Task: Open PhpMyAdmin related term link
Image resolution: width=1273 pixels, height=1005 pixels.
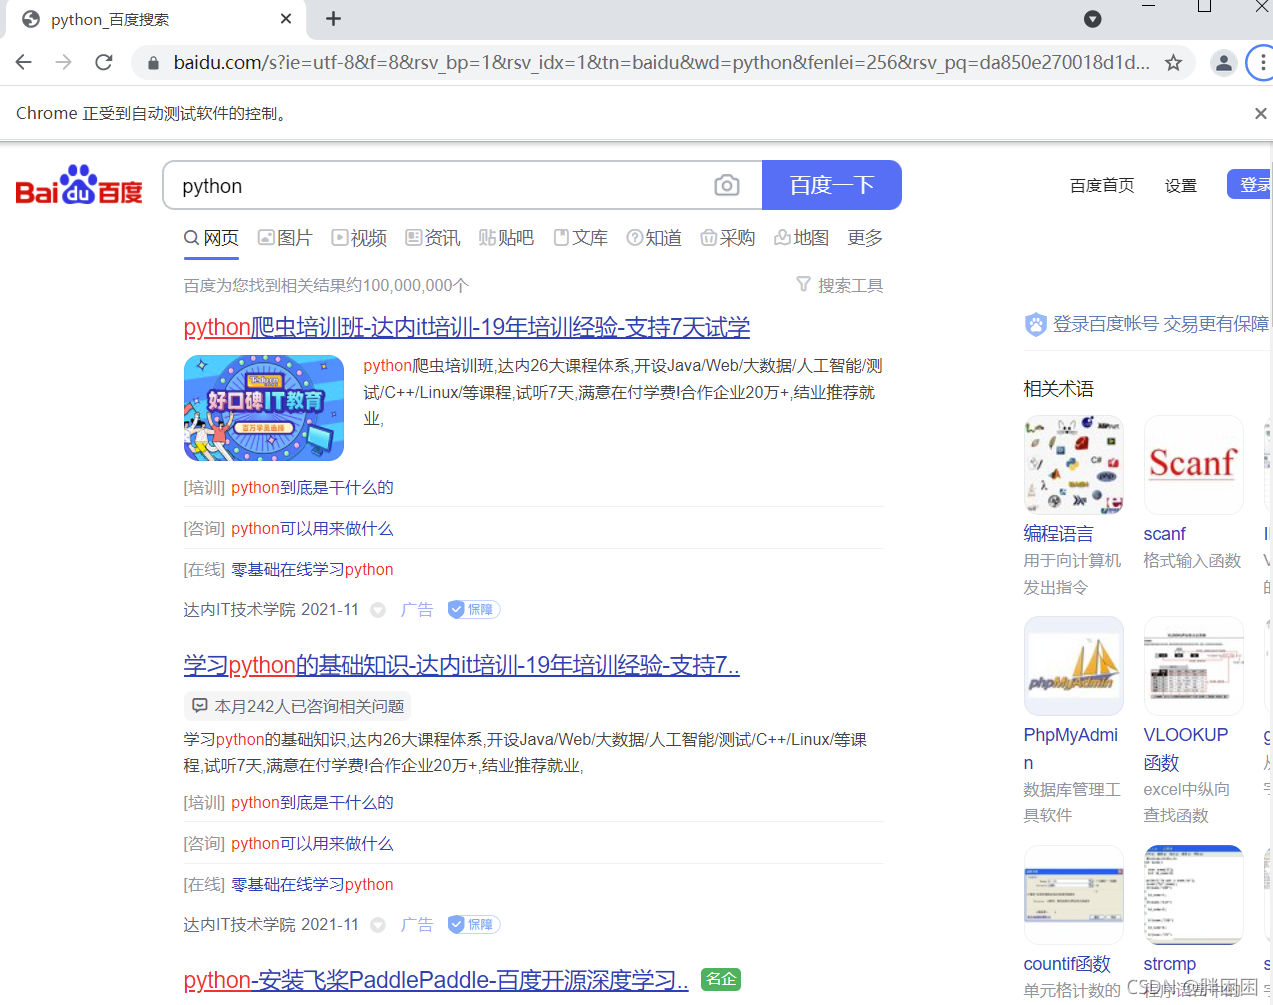Action: (x=1071, y=749)
